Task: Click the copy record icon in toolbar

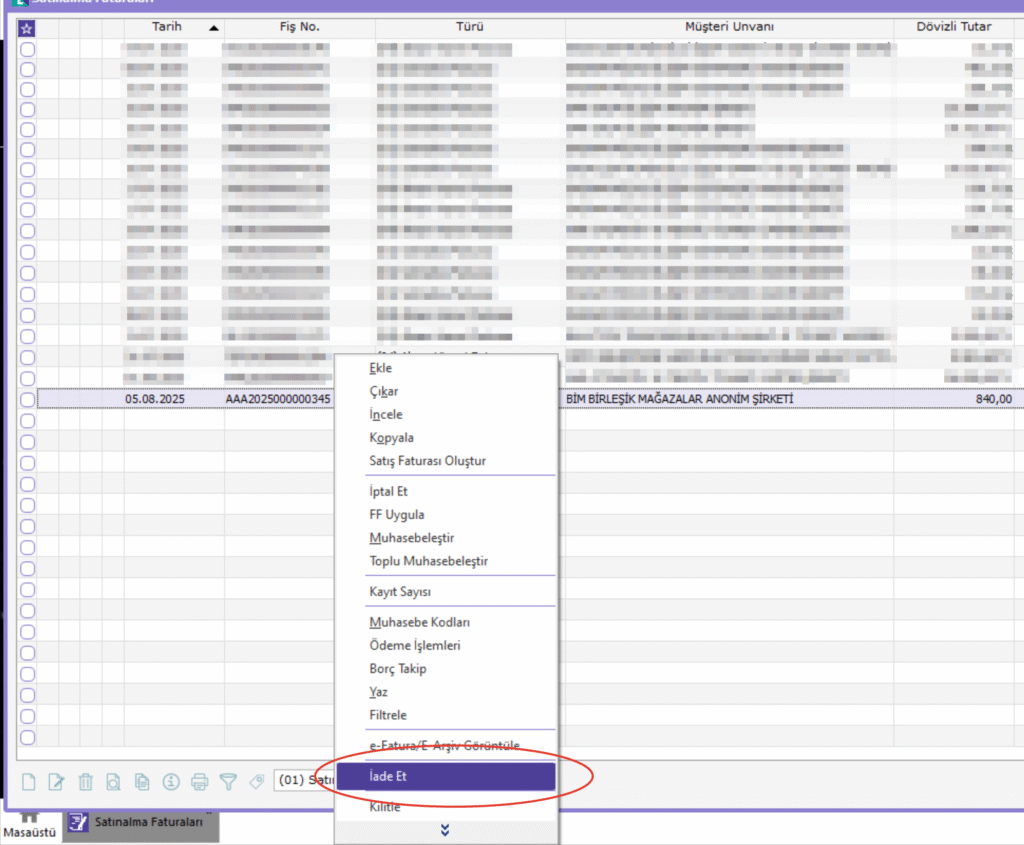Action: pyautogui.click(x=142, y=781)
